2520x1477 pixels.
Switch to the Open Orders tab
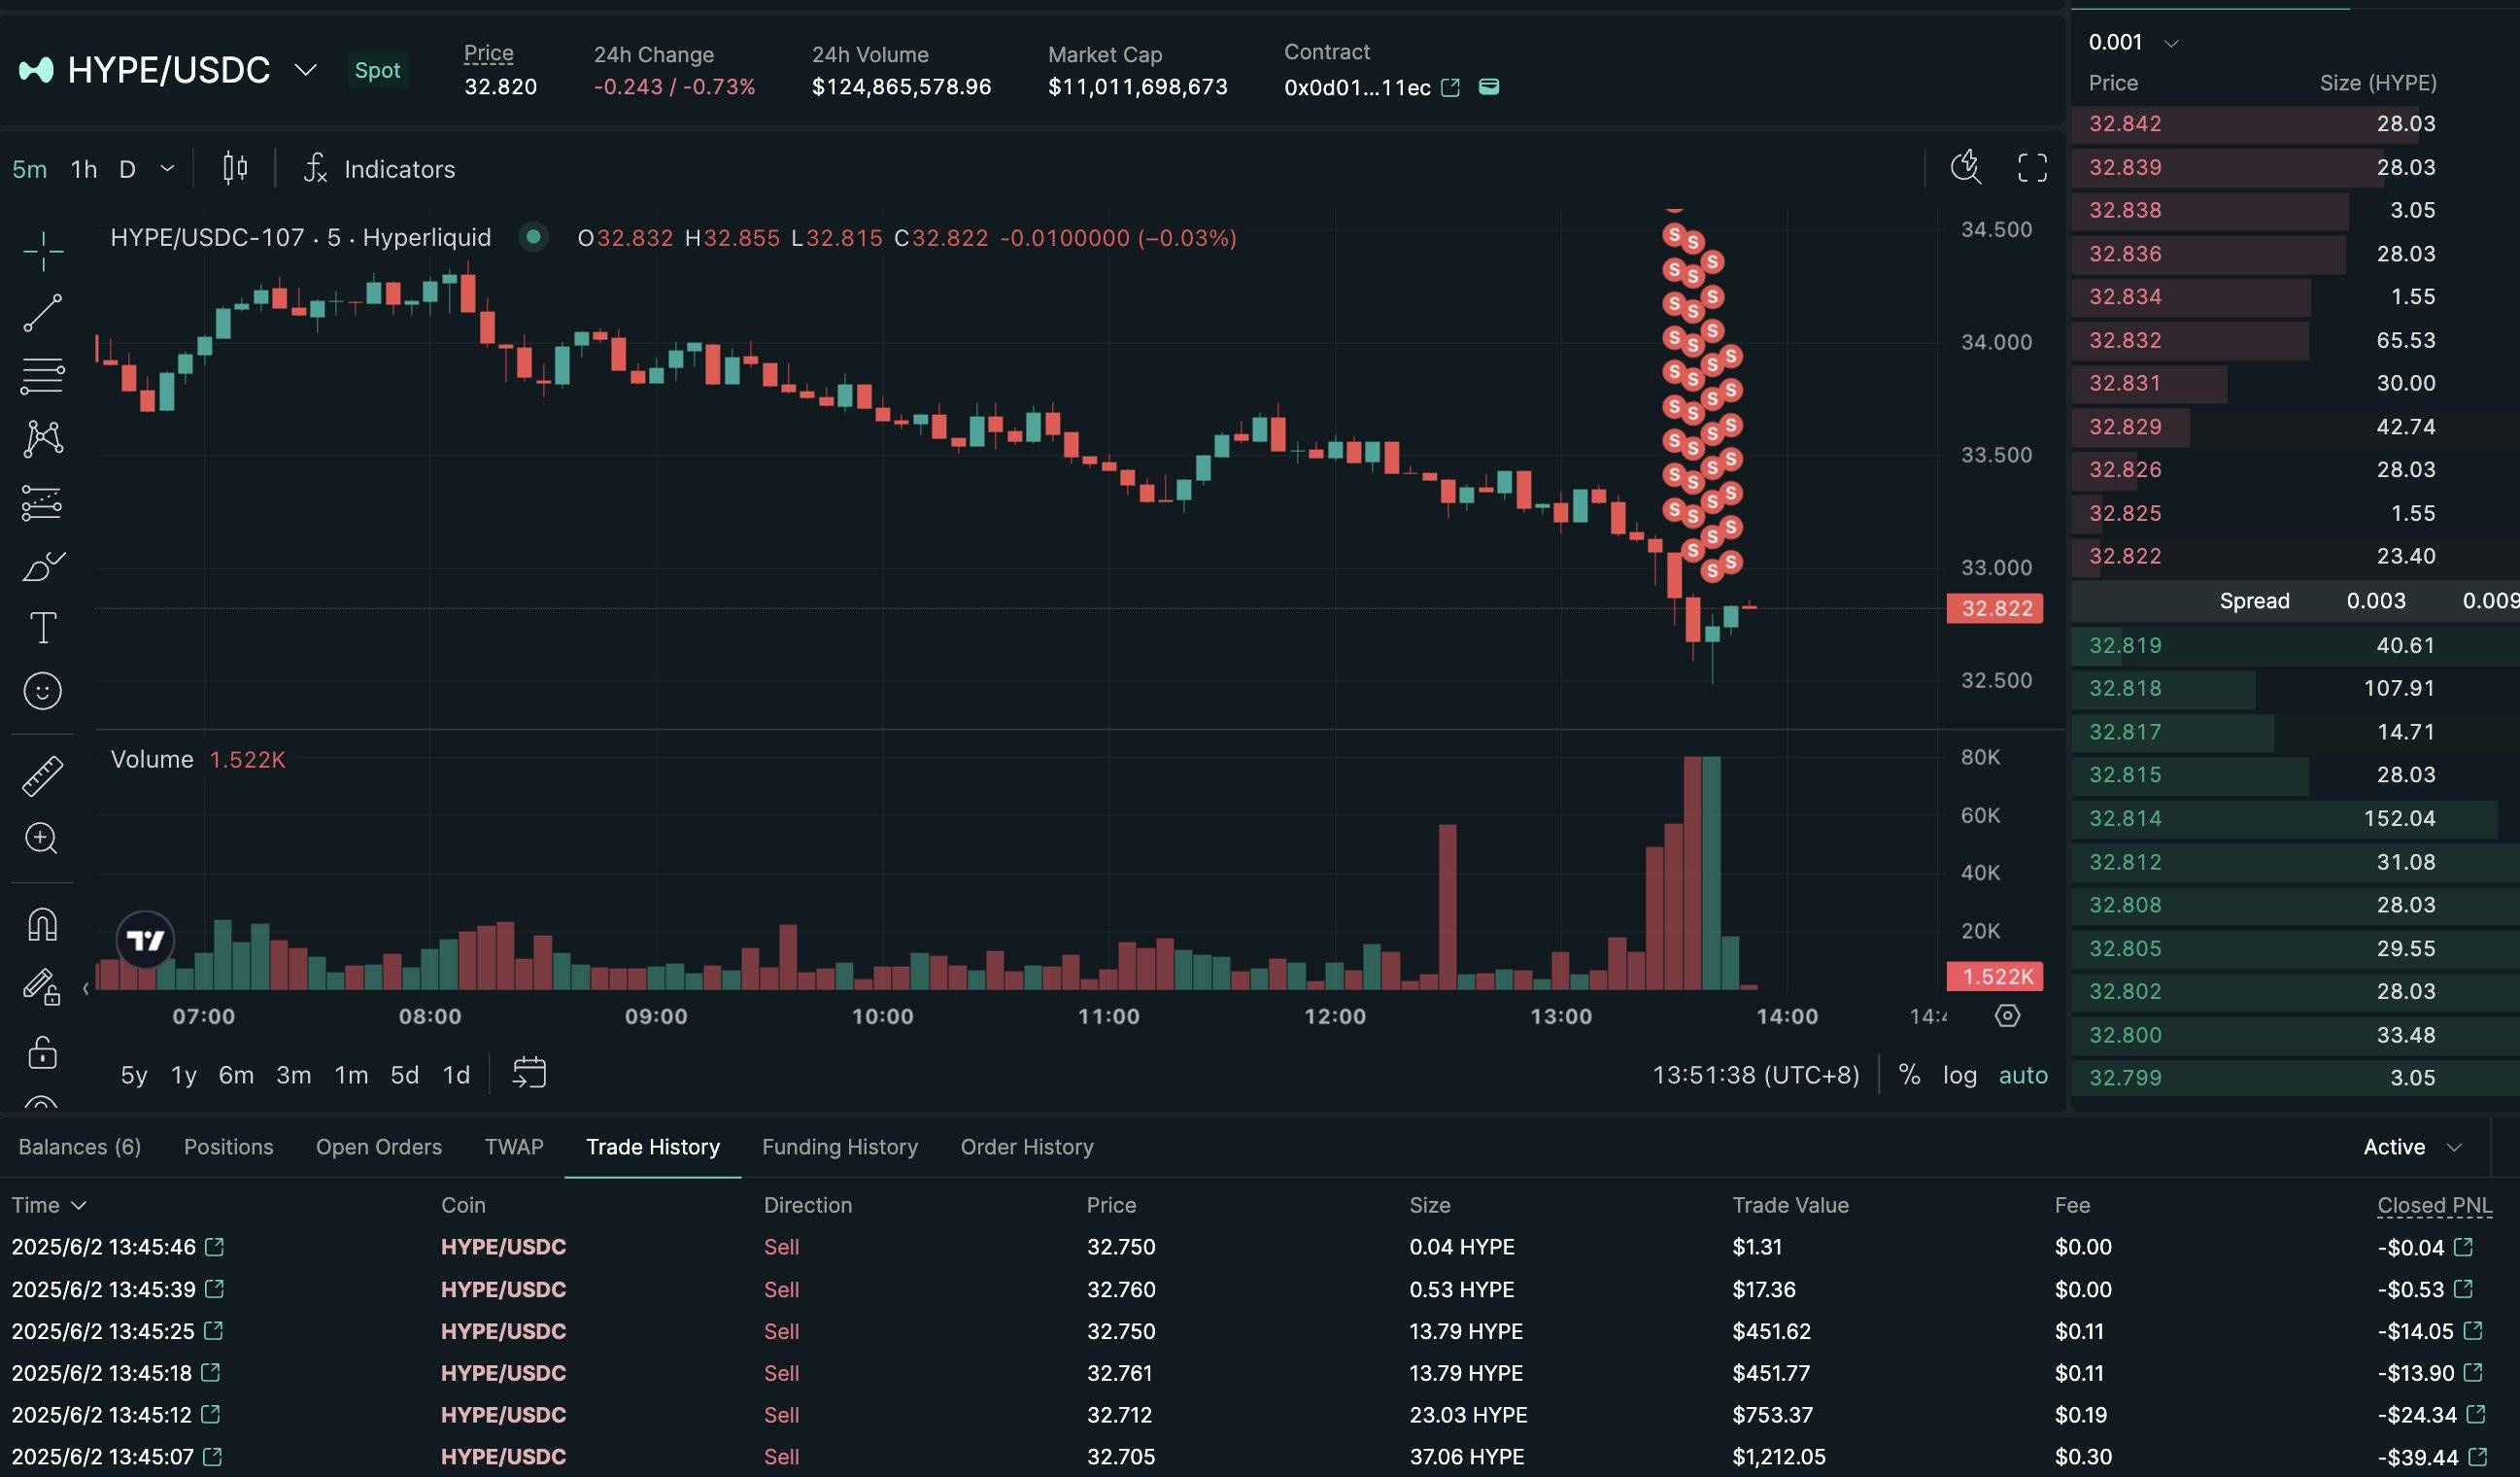click(x=378, y=1147)
